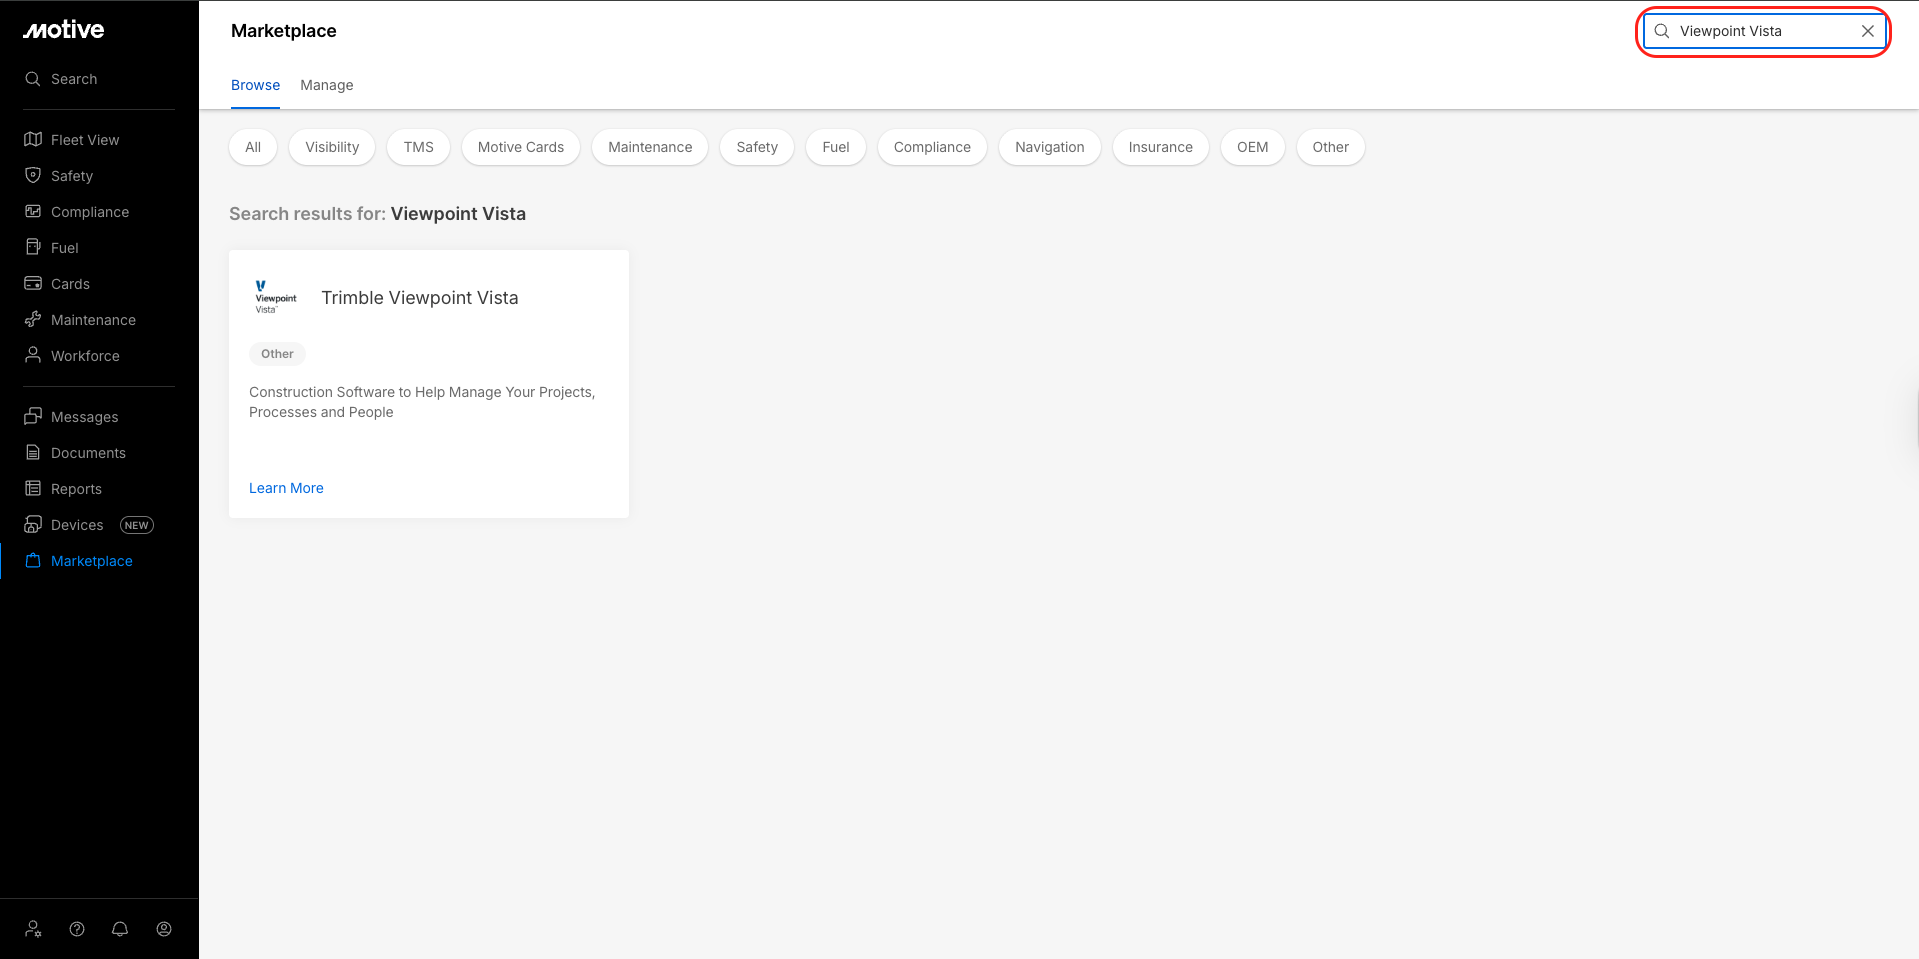Select the All category filter chip

pos(253,147)
